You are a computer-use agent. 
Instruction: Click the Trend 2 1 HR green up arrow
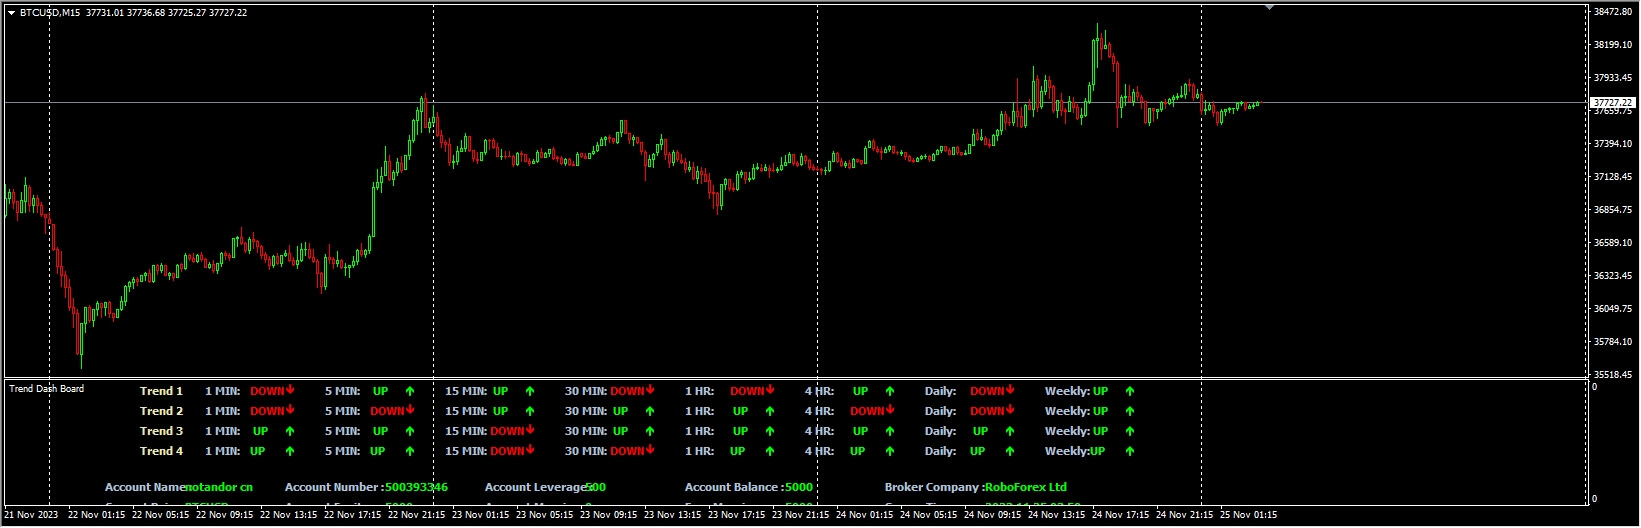tap(770, 411)
